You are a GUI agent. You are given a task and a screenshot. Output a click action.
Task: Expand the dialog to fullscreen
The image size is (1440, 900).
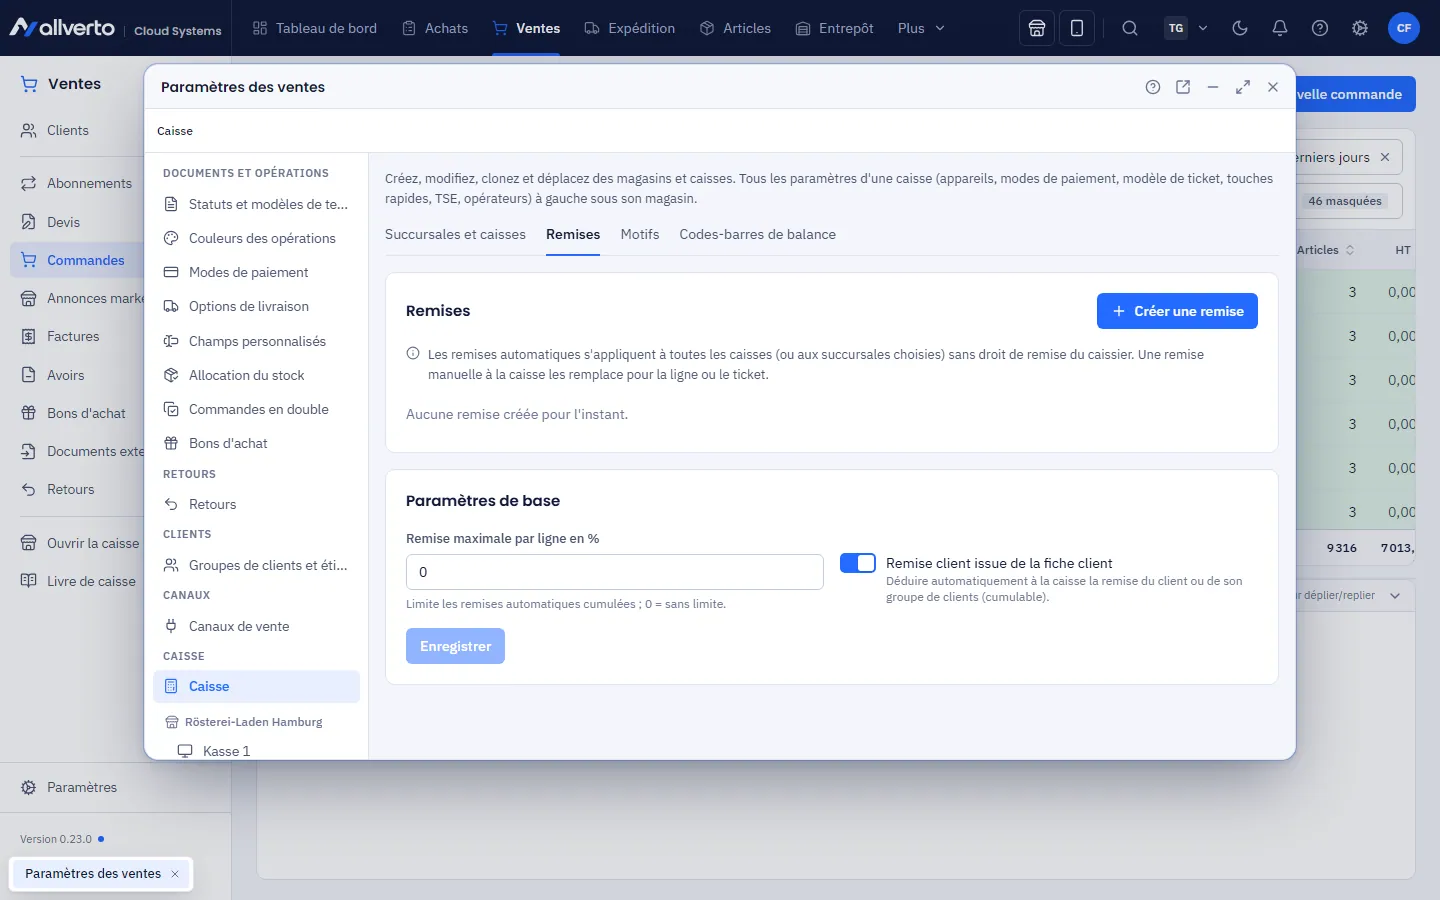[1243, 87]
